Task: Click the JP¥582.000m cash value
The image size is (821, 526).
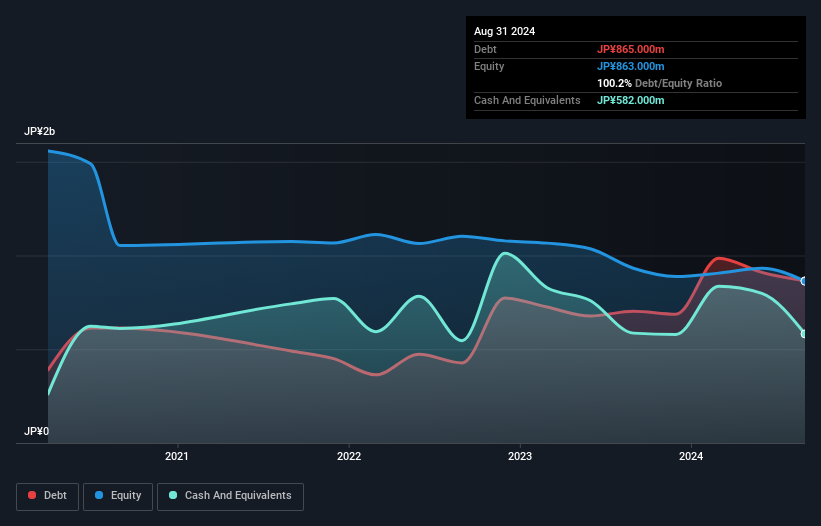Action: (630, 100)
